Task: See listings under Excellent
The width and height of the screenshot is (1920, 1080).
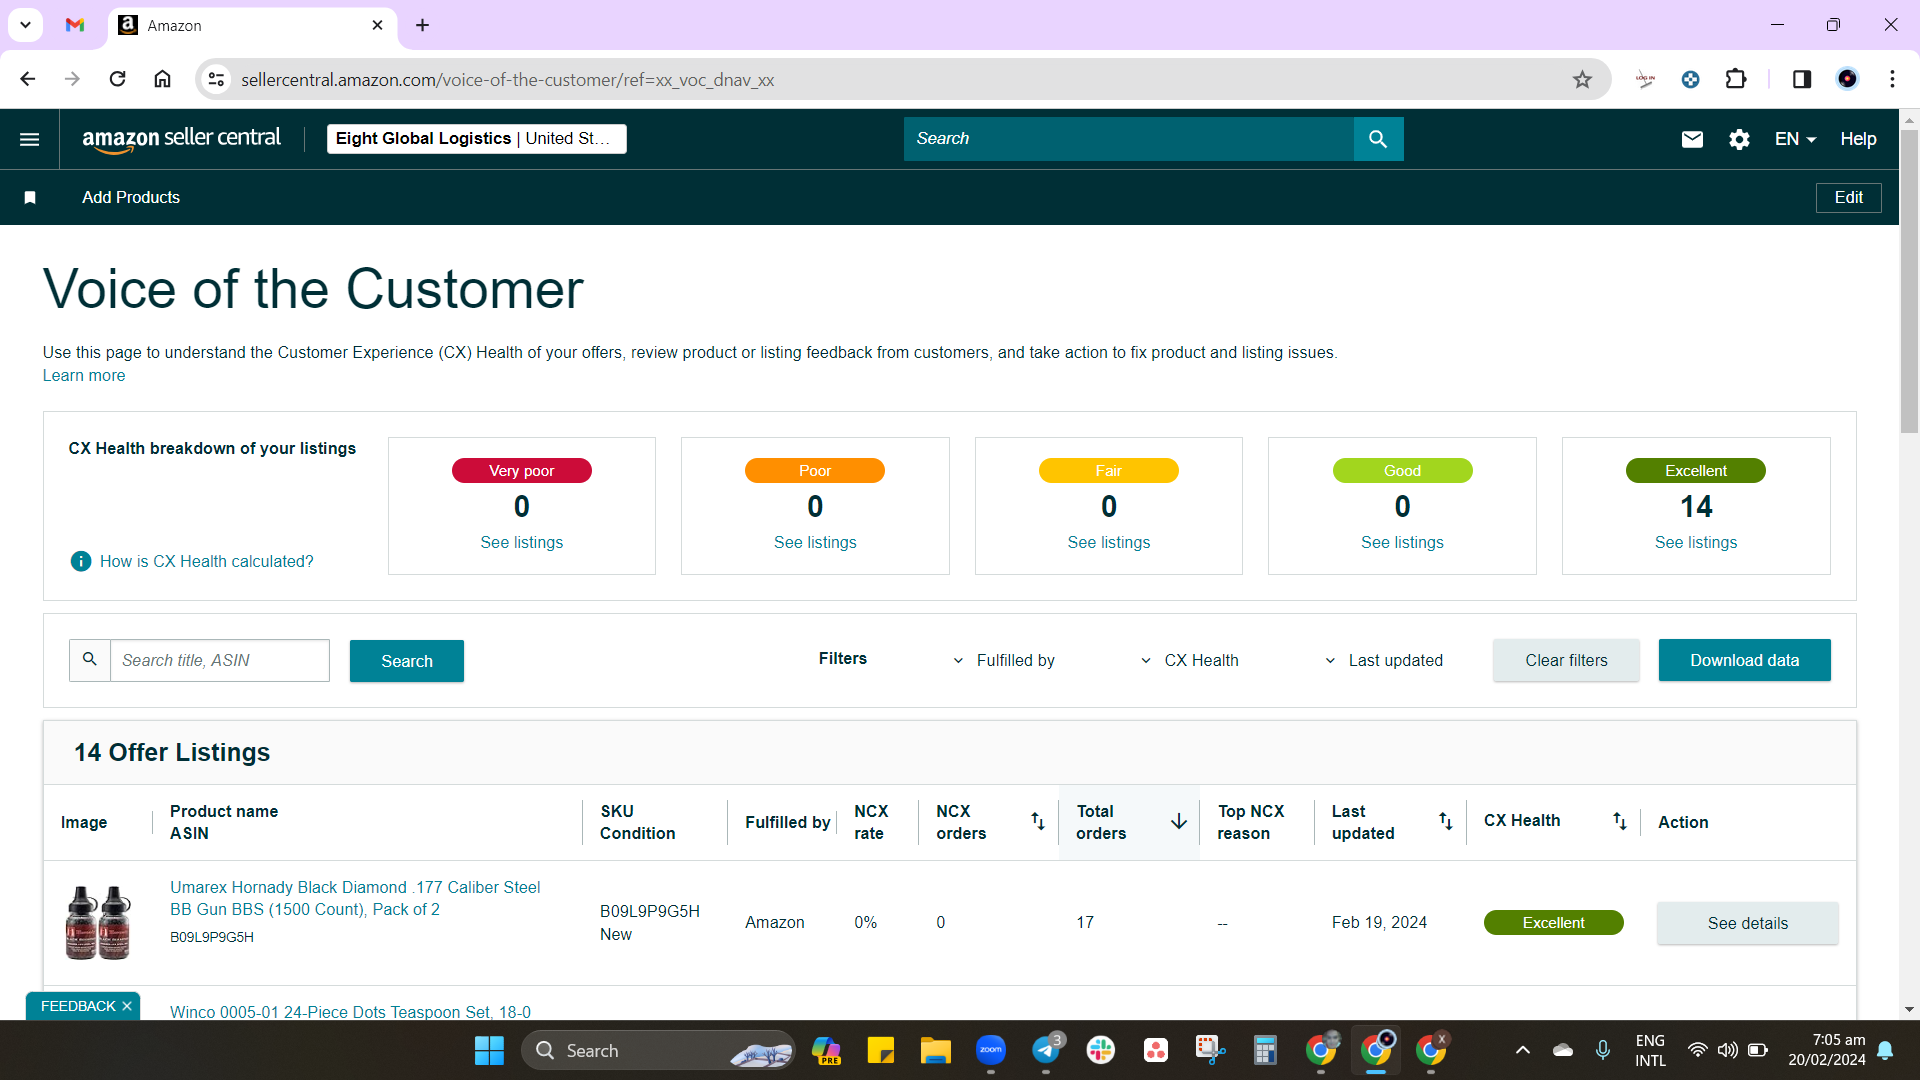Action: (1695, 542)
